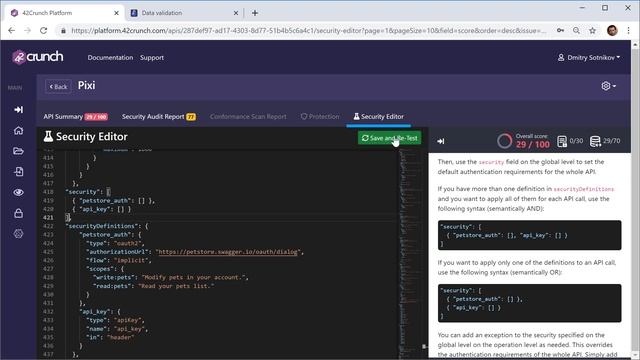
Task: Click the "in": "header" line
Action: click(x=110, y=337)
